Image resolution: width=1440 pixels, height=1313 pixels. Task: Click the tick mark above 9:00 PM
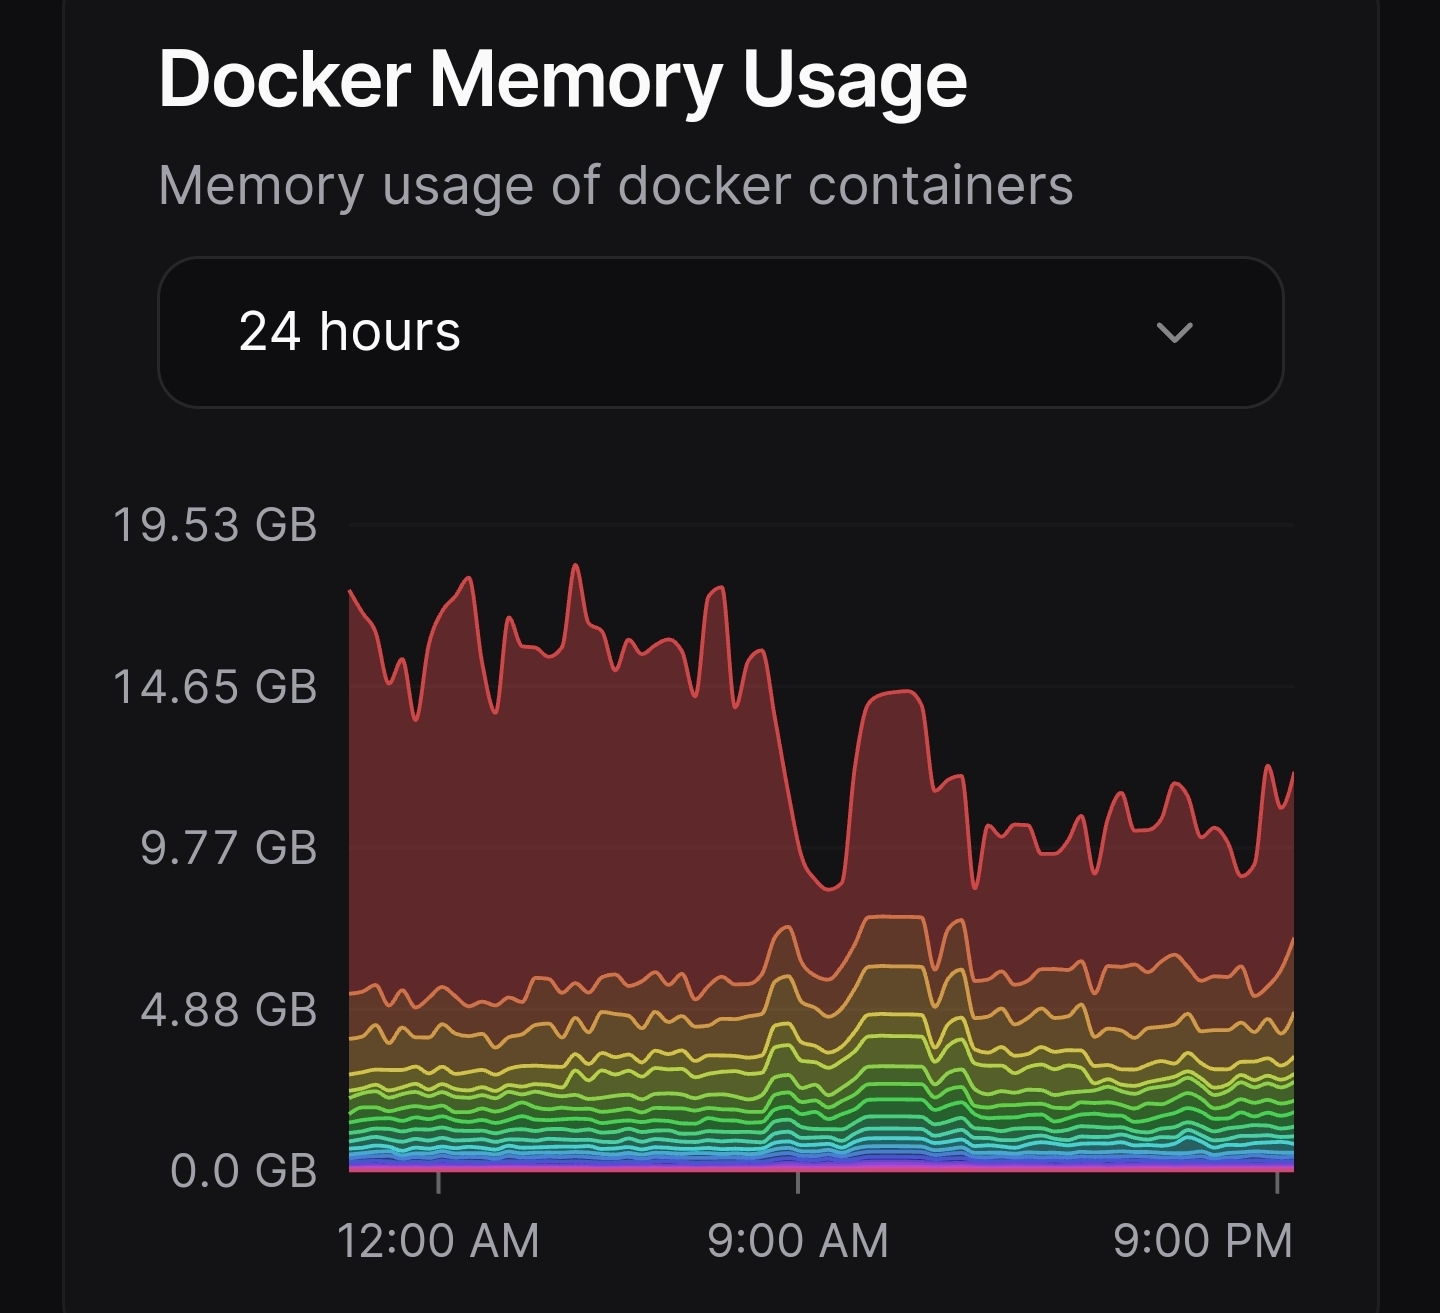pyautogui.click(x=1278, y=1182)
